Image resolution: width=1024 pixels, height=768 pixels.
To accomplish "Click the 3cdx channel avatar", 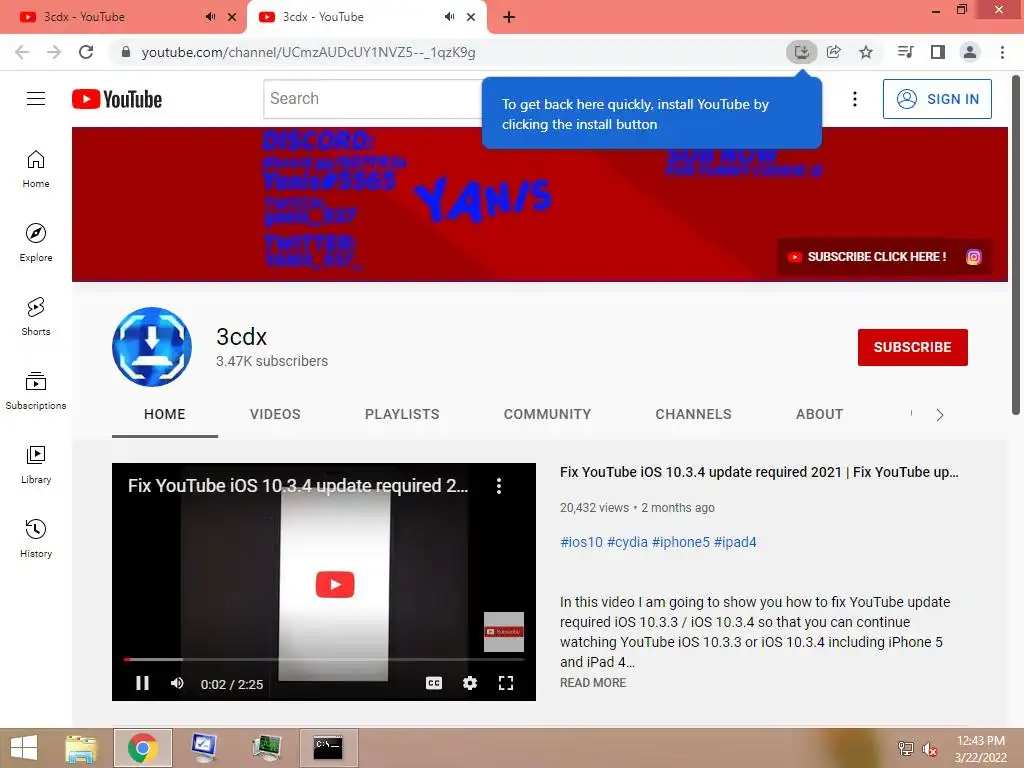I will point(152,347).
